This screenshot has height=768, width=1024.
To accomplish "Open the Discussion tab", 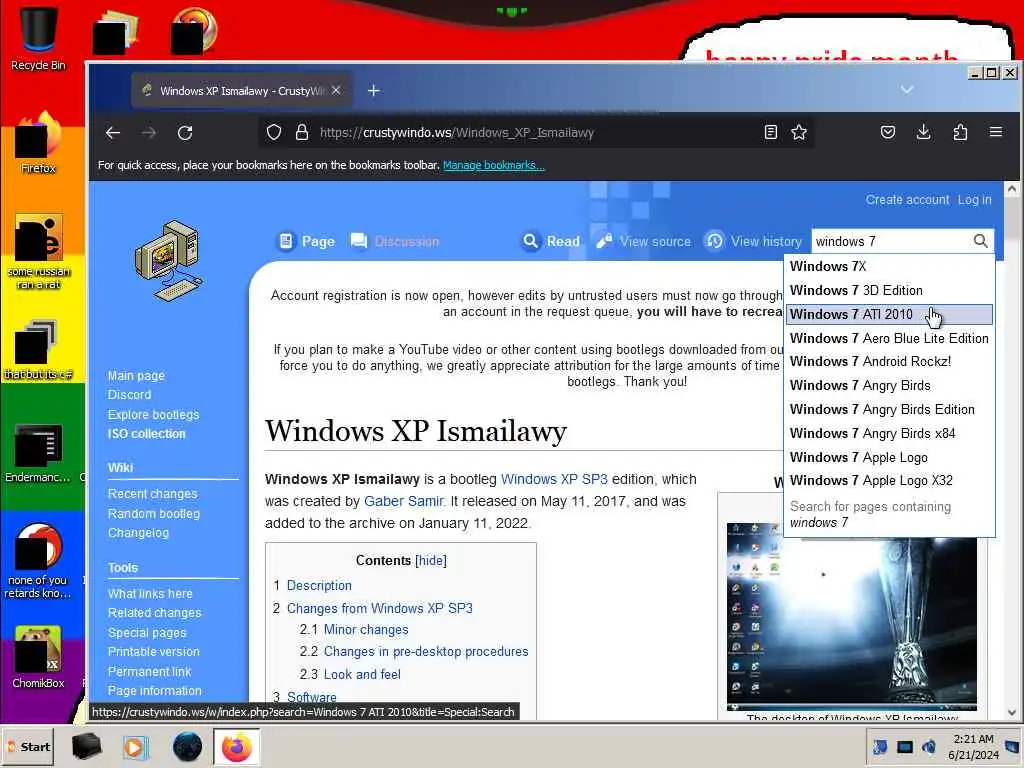I will [394, 241].
